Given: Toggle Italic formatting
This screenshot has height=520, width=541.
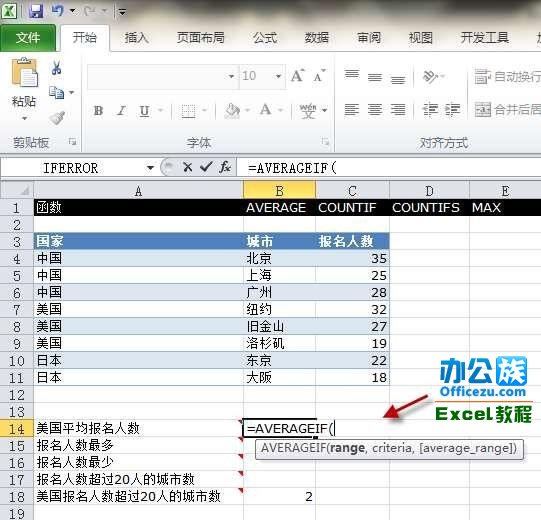Looking at the screenshot, I should point(121,111).
